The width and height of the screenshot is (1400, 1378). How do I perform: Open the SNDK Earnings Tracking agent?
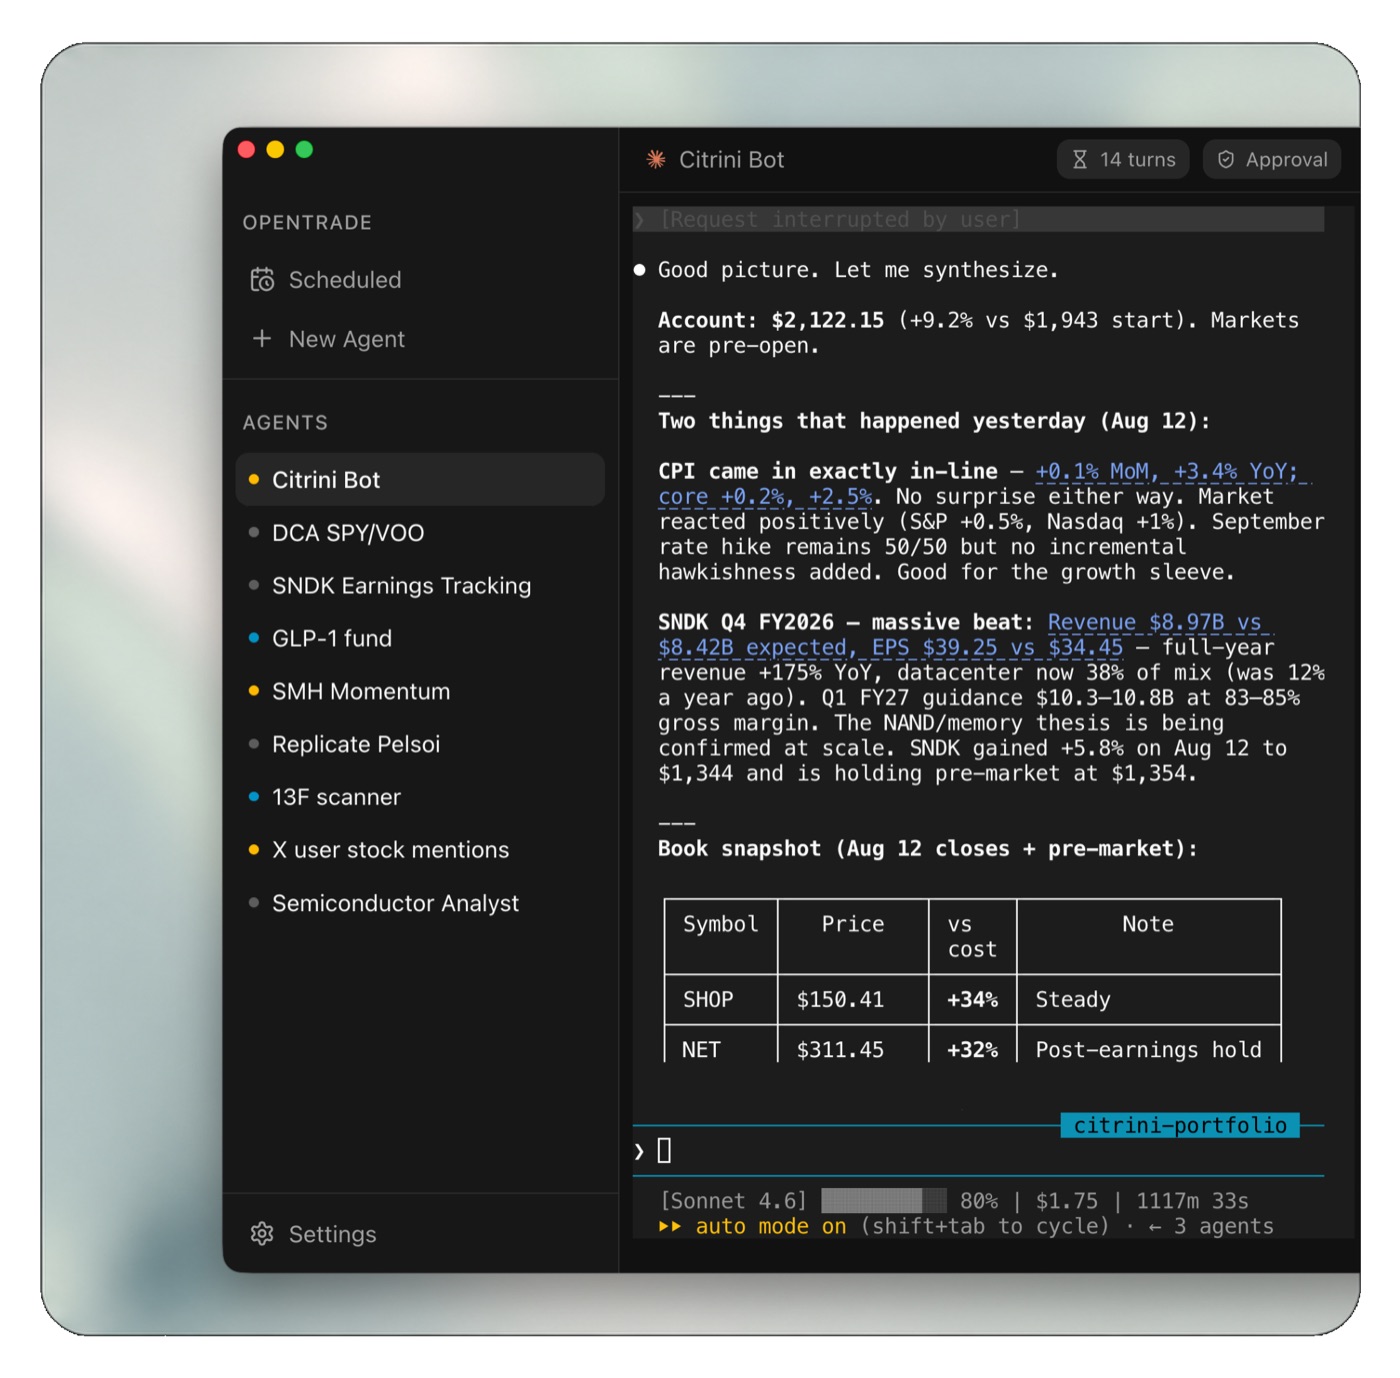420,585
